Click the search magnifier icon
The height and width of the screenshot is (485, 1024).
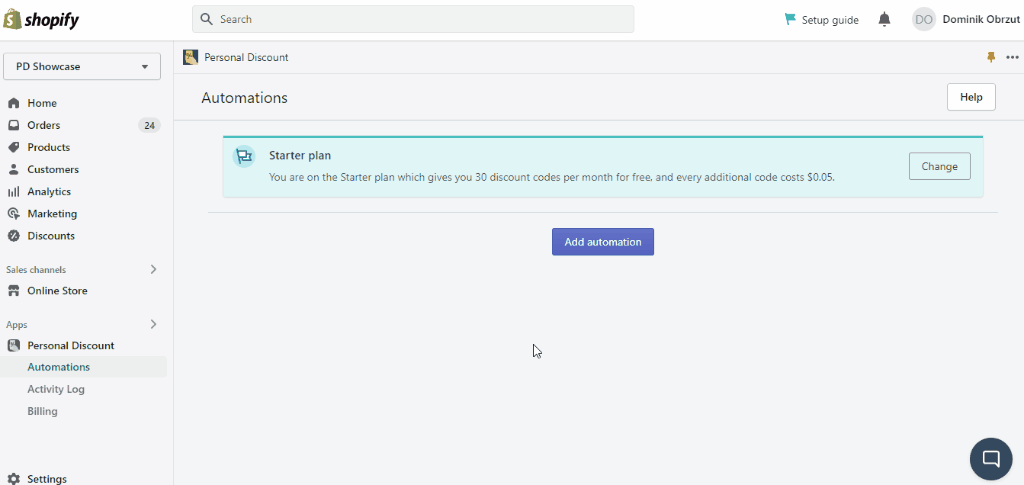click(206, 19)
